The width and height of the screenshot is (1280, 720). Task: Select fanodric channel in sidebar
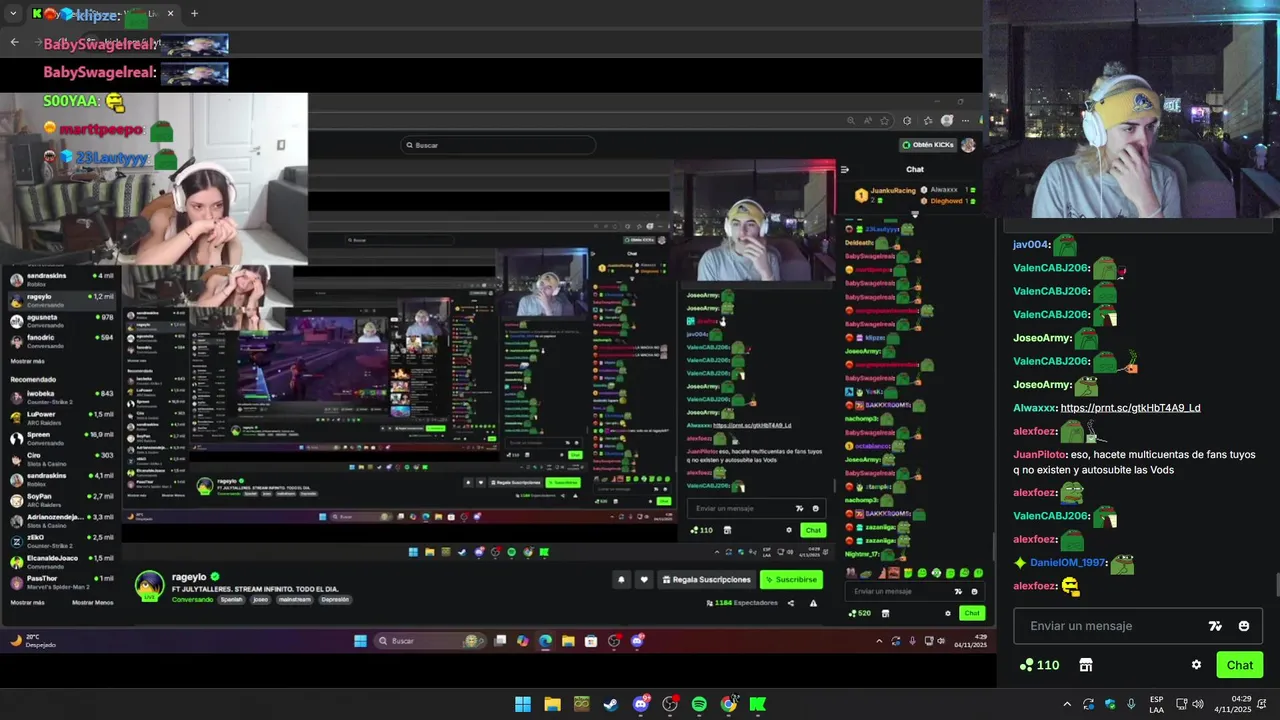(61, 341)
